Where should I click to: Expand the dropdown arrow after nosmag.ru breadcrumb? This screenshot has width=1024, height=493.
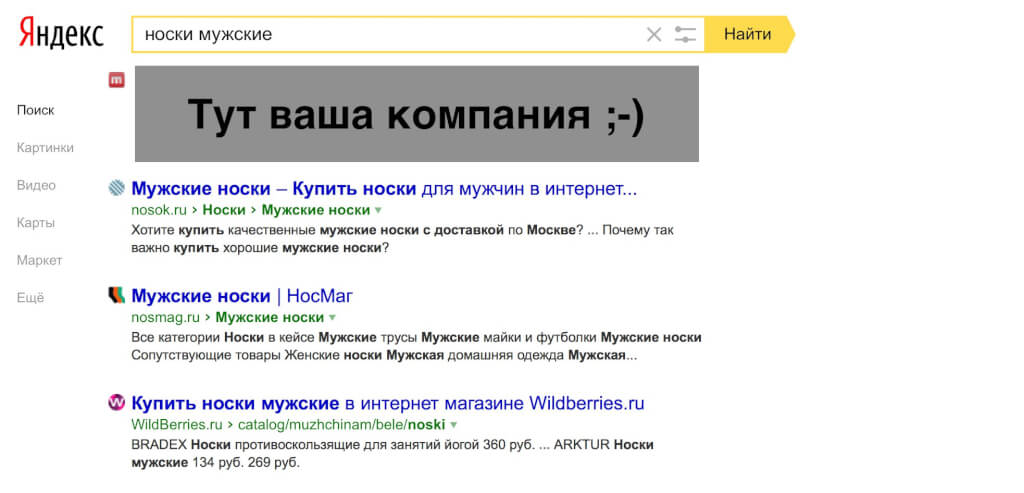pyautogui.click(x=332, y=318)
